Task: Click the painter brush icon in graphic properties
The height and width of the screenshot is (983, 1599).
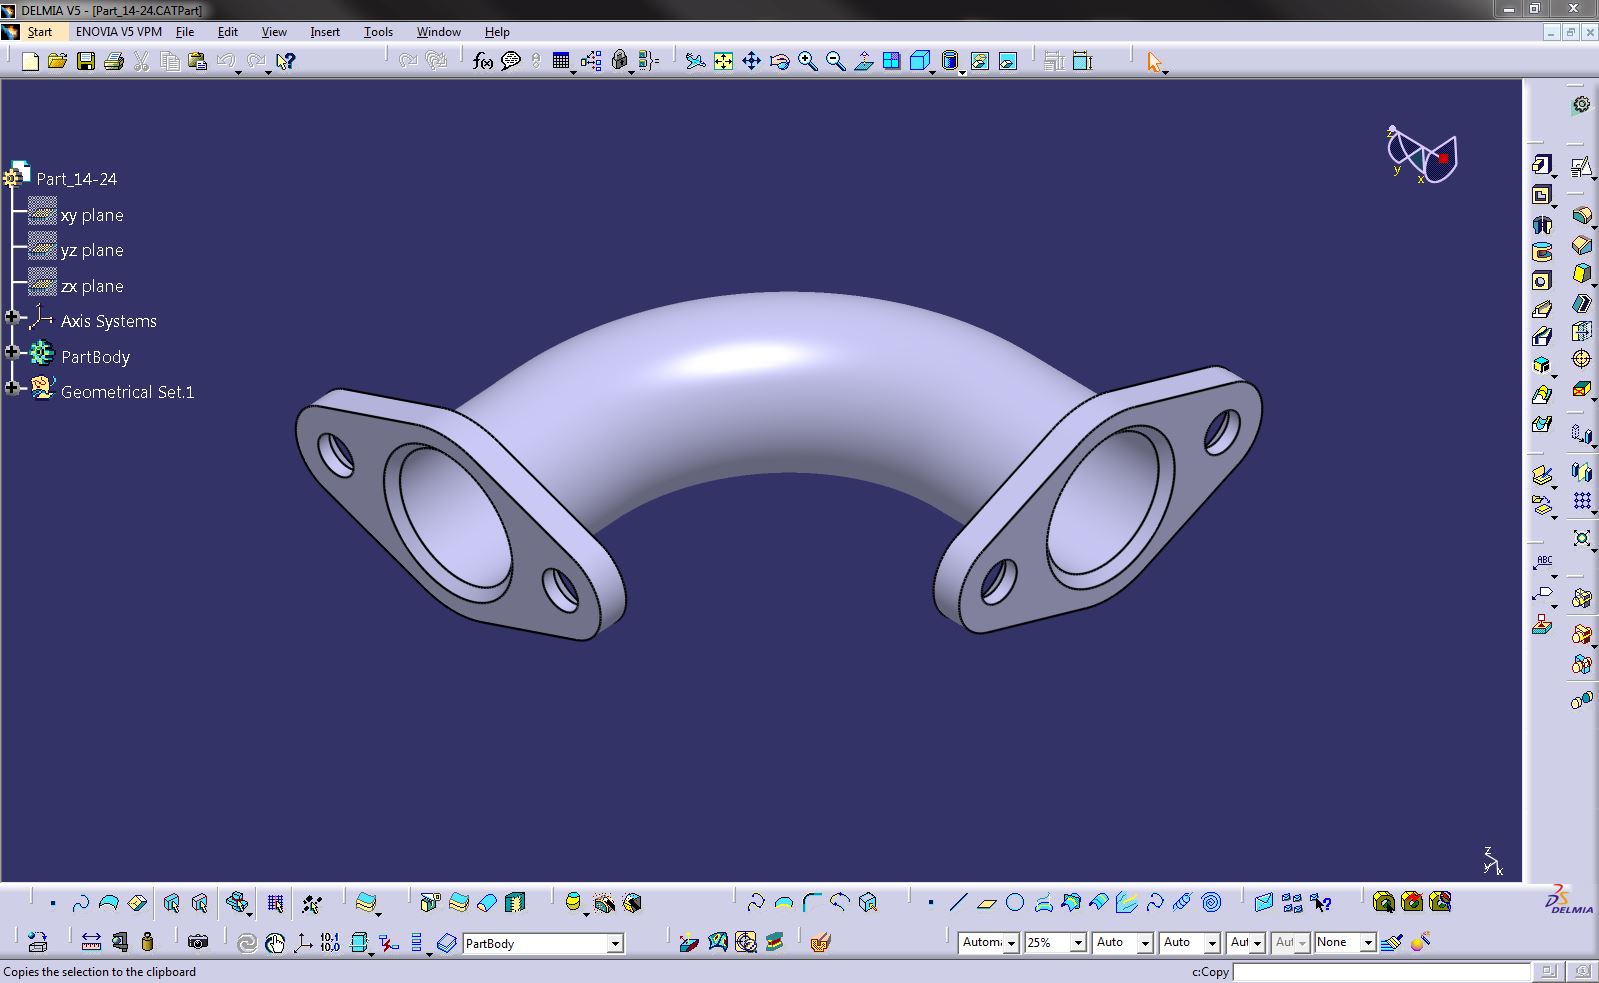Action: [x=1392, y=942]
